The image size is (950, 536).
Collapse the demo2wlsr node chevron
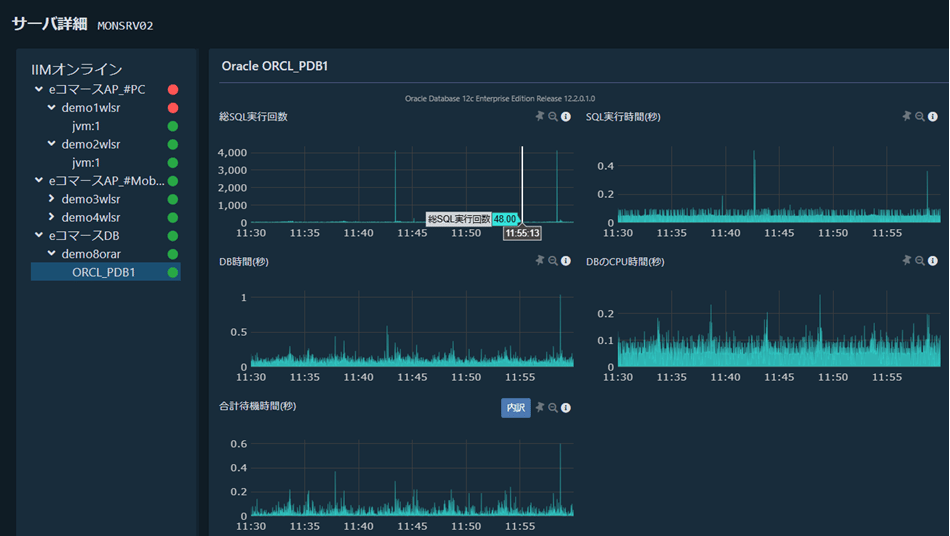(x=51, y=144)
